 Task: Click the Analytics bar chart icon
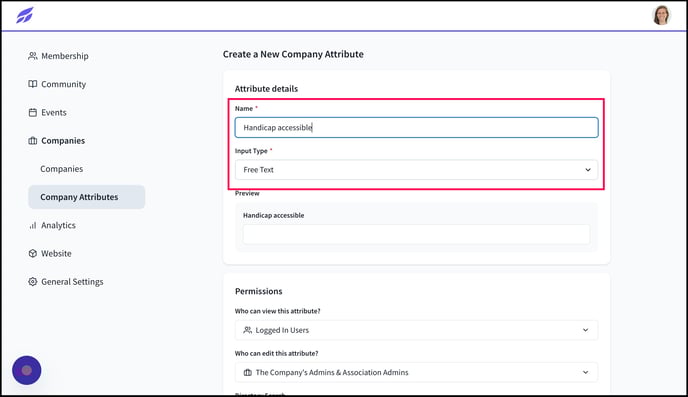click(32, 225)
